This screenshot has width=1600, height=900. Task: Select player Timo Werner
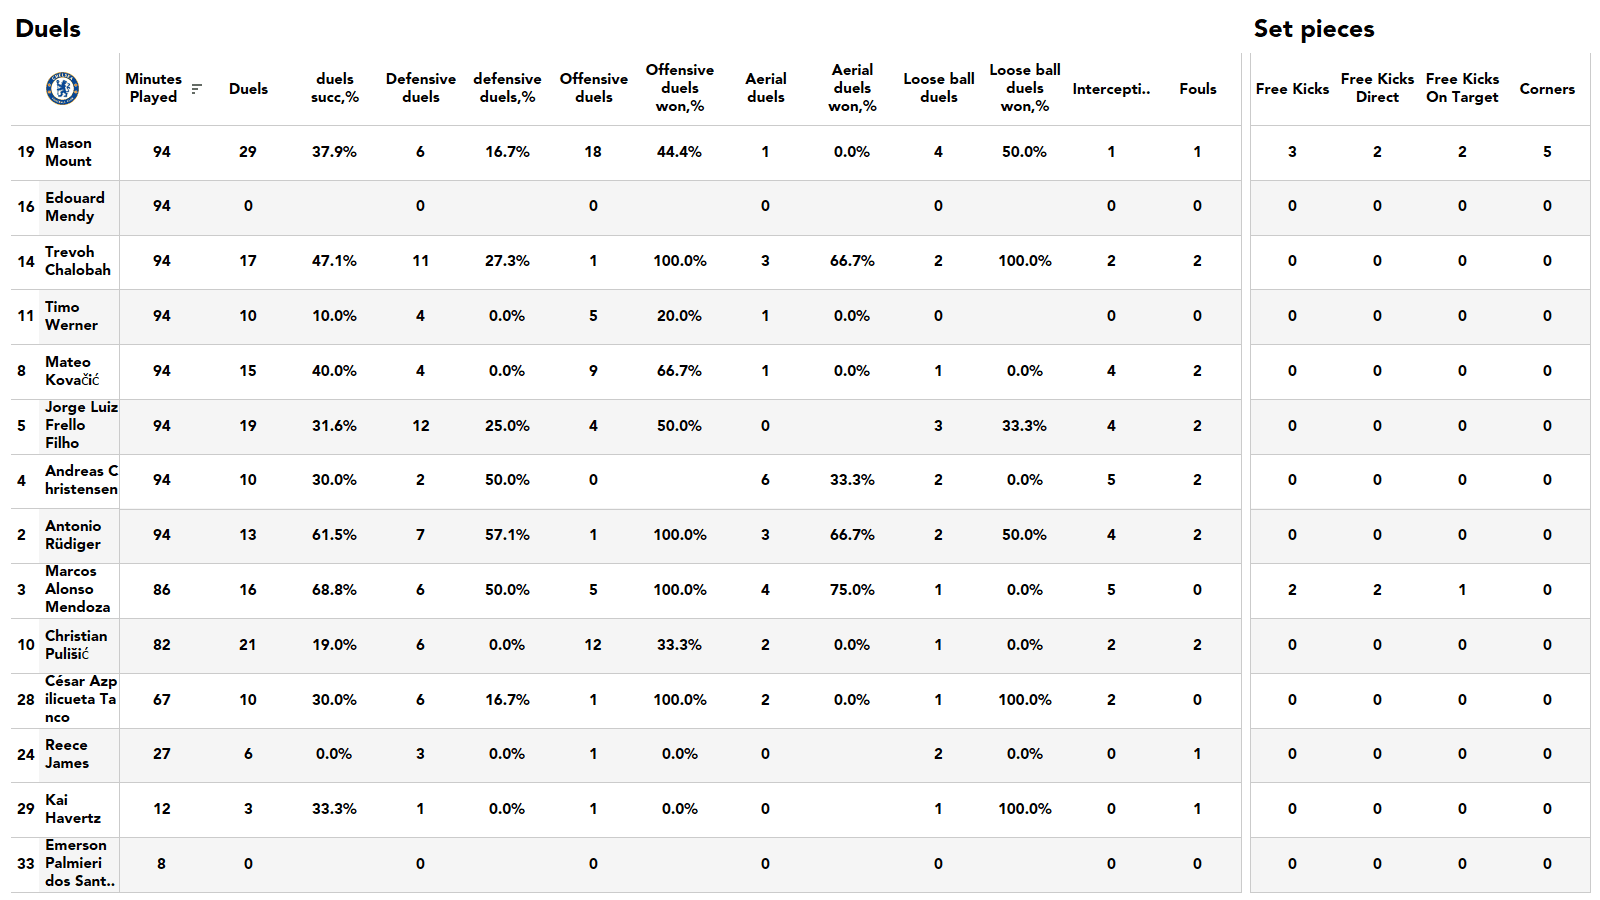click(x=71, y=316)
